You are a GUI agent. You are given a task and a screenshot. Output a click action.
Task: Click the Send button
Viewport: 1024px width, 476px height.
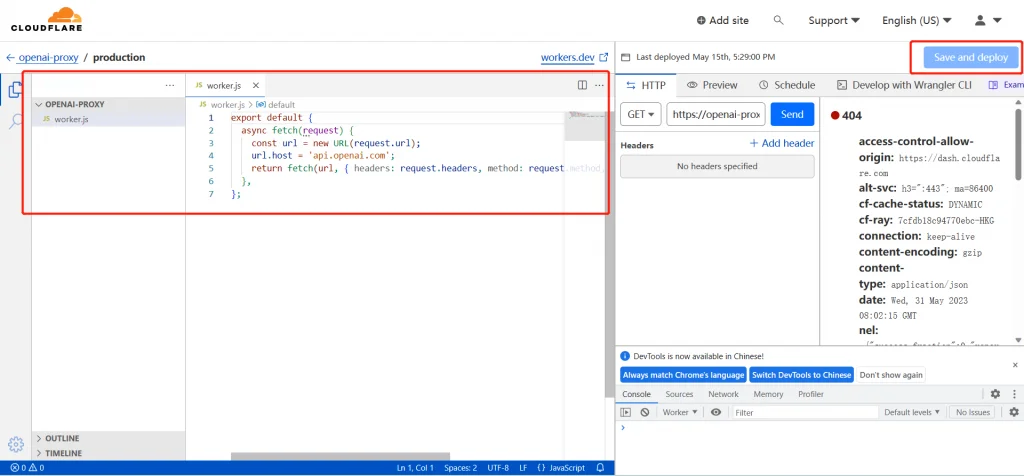point(792,114)
